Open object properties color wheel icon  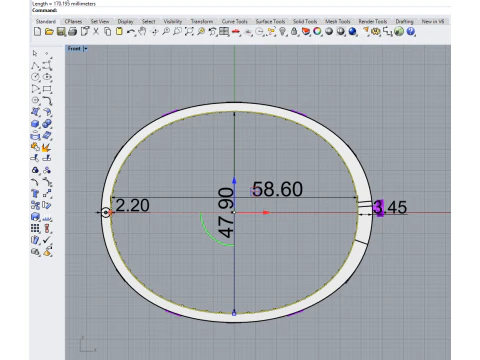(x=317, y=32)
